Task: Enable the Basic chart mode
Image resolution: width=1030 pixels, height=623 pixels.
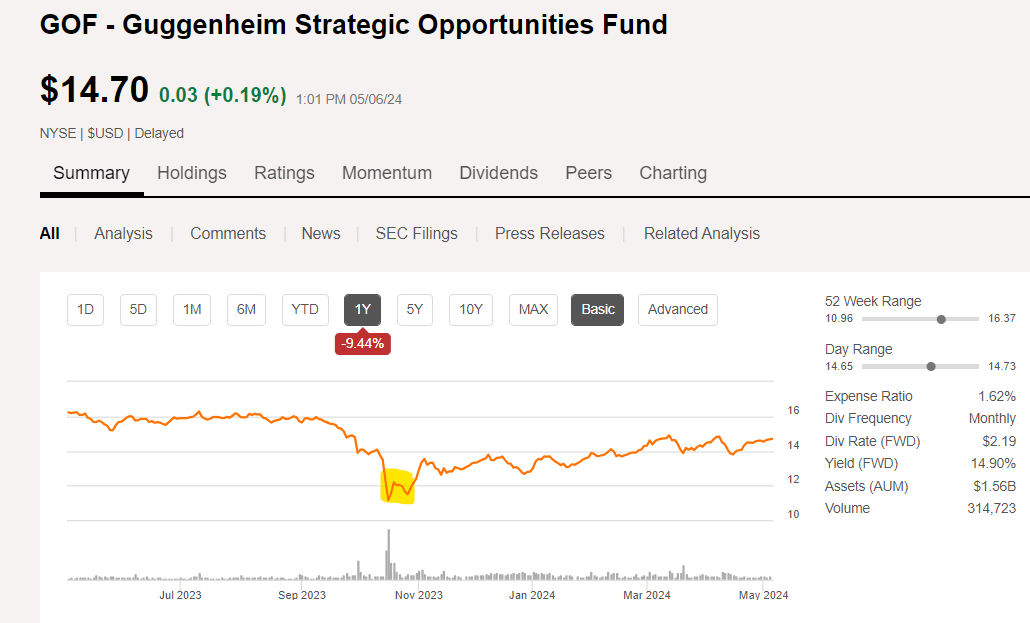Action: point(597,310)
